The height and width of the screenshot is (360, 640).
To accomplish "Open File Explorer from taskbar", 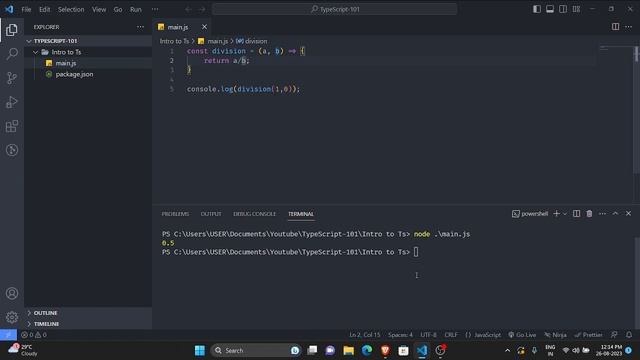I will tap(349, 350).
